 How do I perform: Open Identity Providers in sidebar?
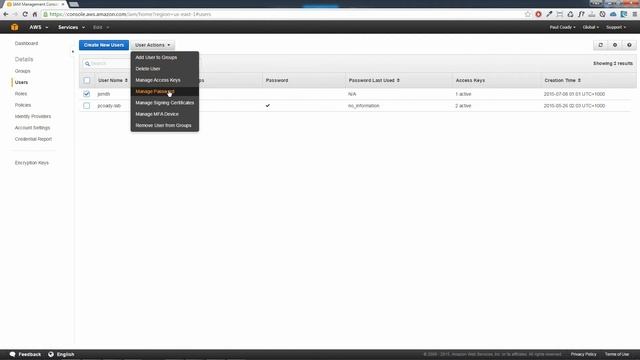tap(33, 117)
